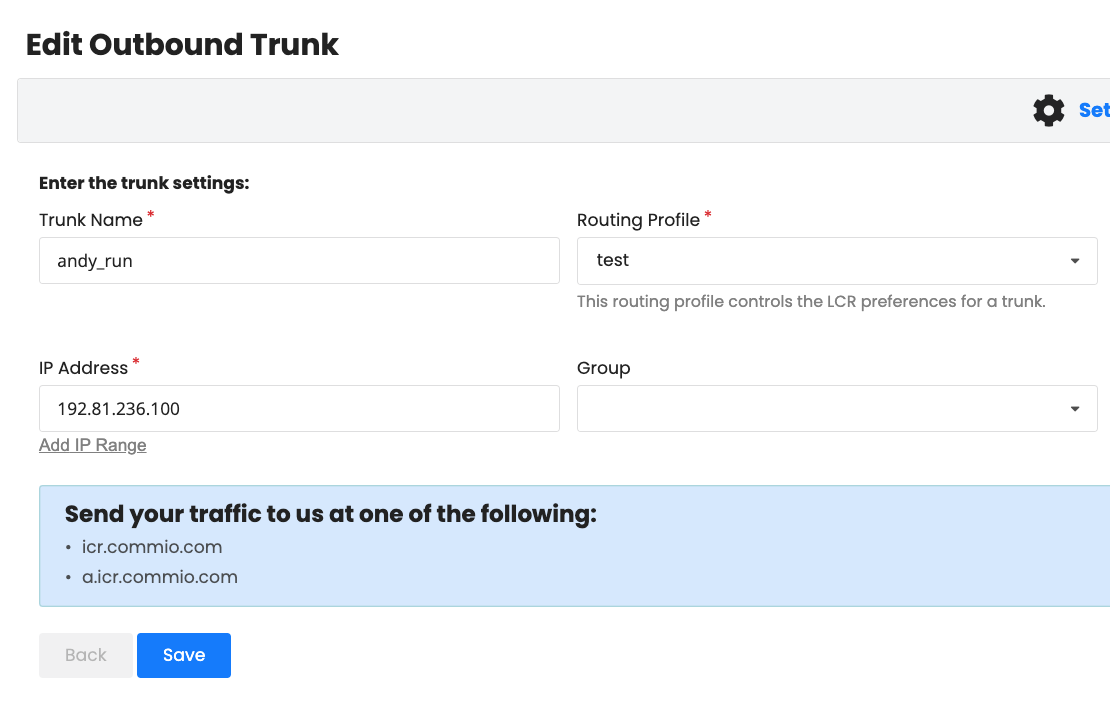Focus the IP Address field with 192.81.236.100
This screenshot has height=720, width=1110.
(298, 409)
